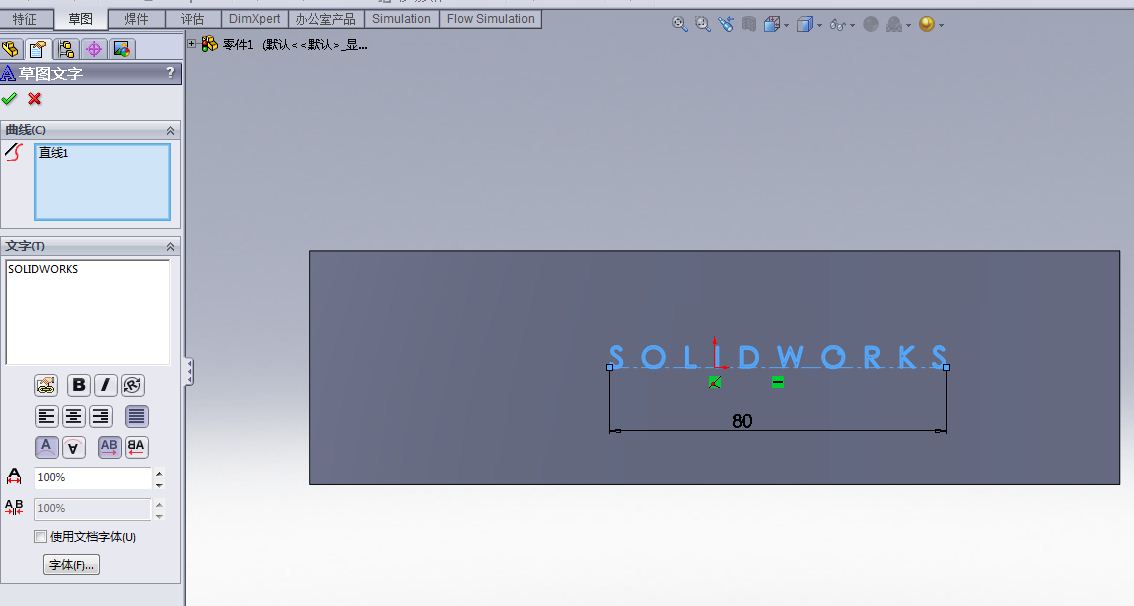Open Hide/Show Items dropdown arrow
The width and height of the screenshot is (1134, 606).
(853, 25)
